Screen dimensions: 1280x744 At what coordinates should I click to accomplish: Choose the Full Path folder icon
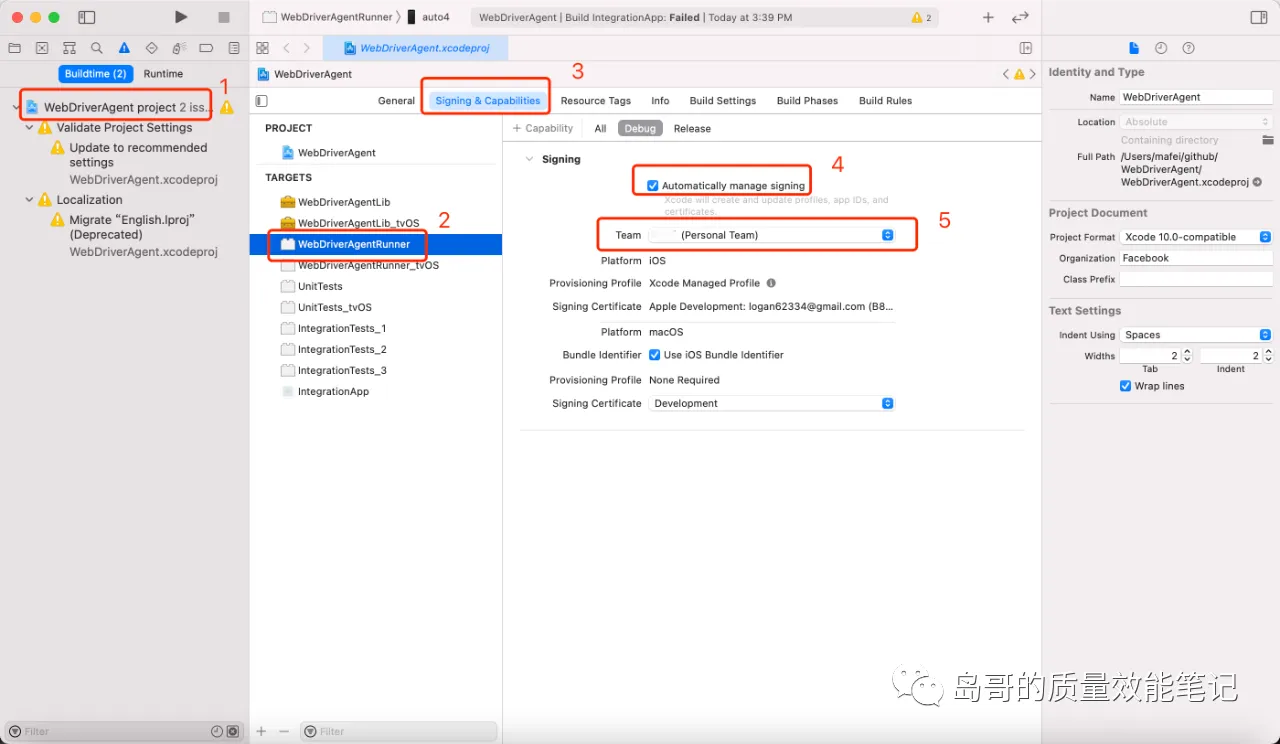pos(1268,140)
